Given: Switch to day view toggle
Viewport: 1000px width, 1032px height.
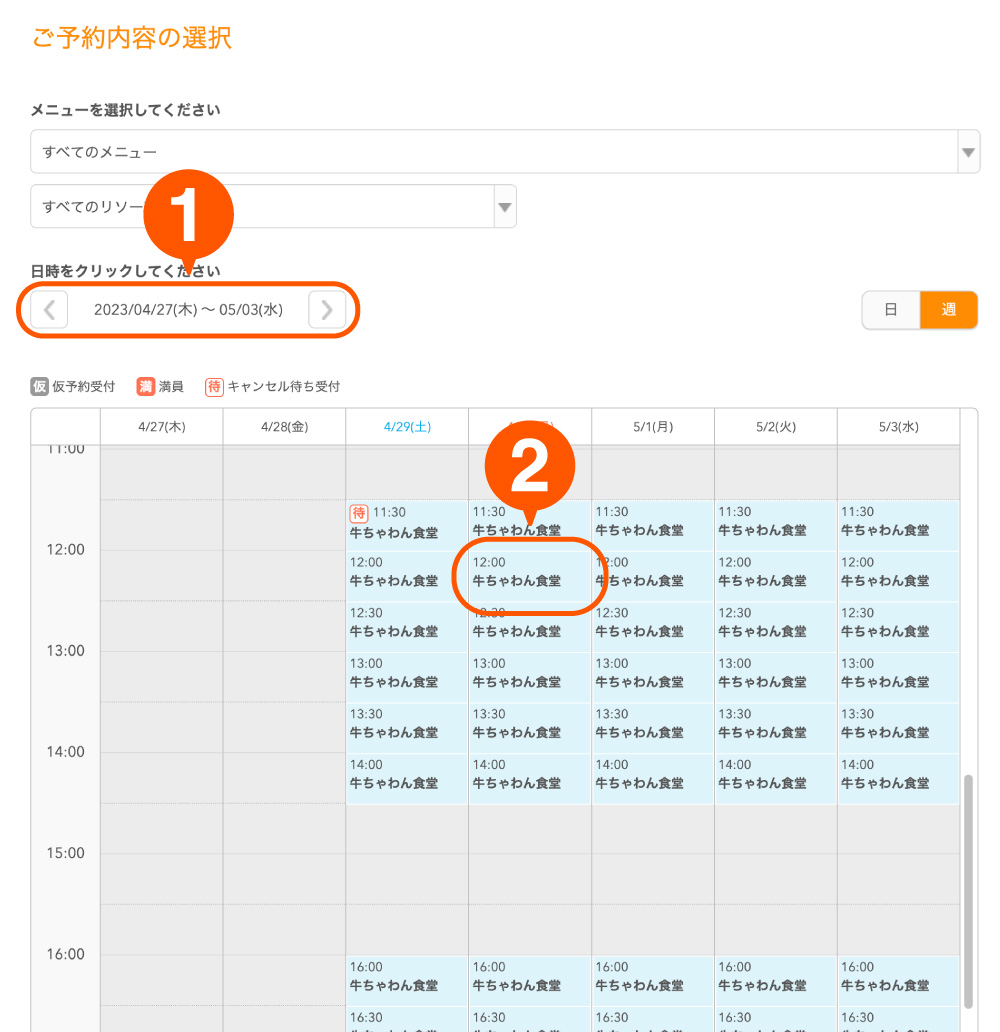Looking at the screenshot, I should (891, 310).
